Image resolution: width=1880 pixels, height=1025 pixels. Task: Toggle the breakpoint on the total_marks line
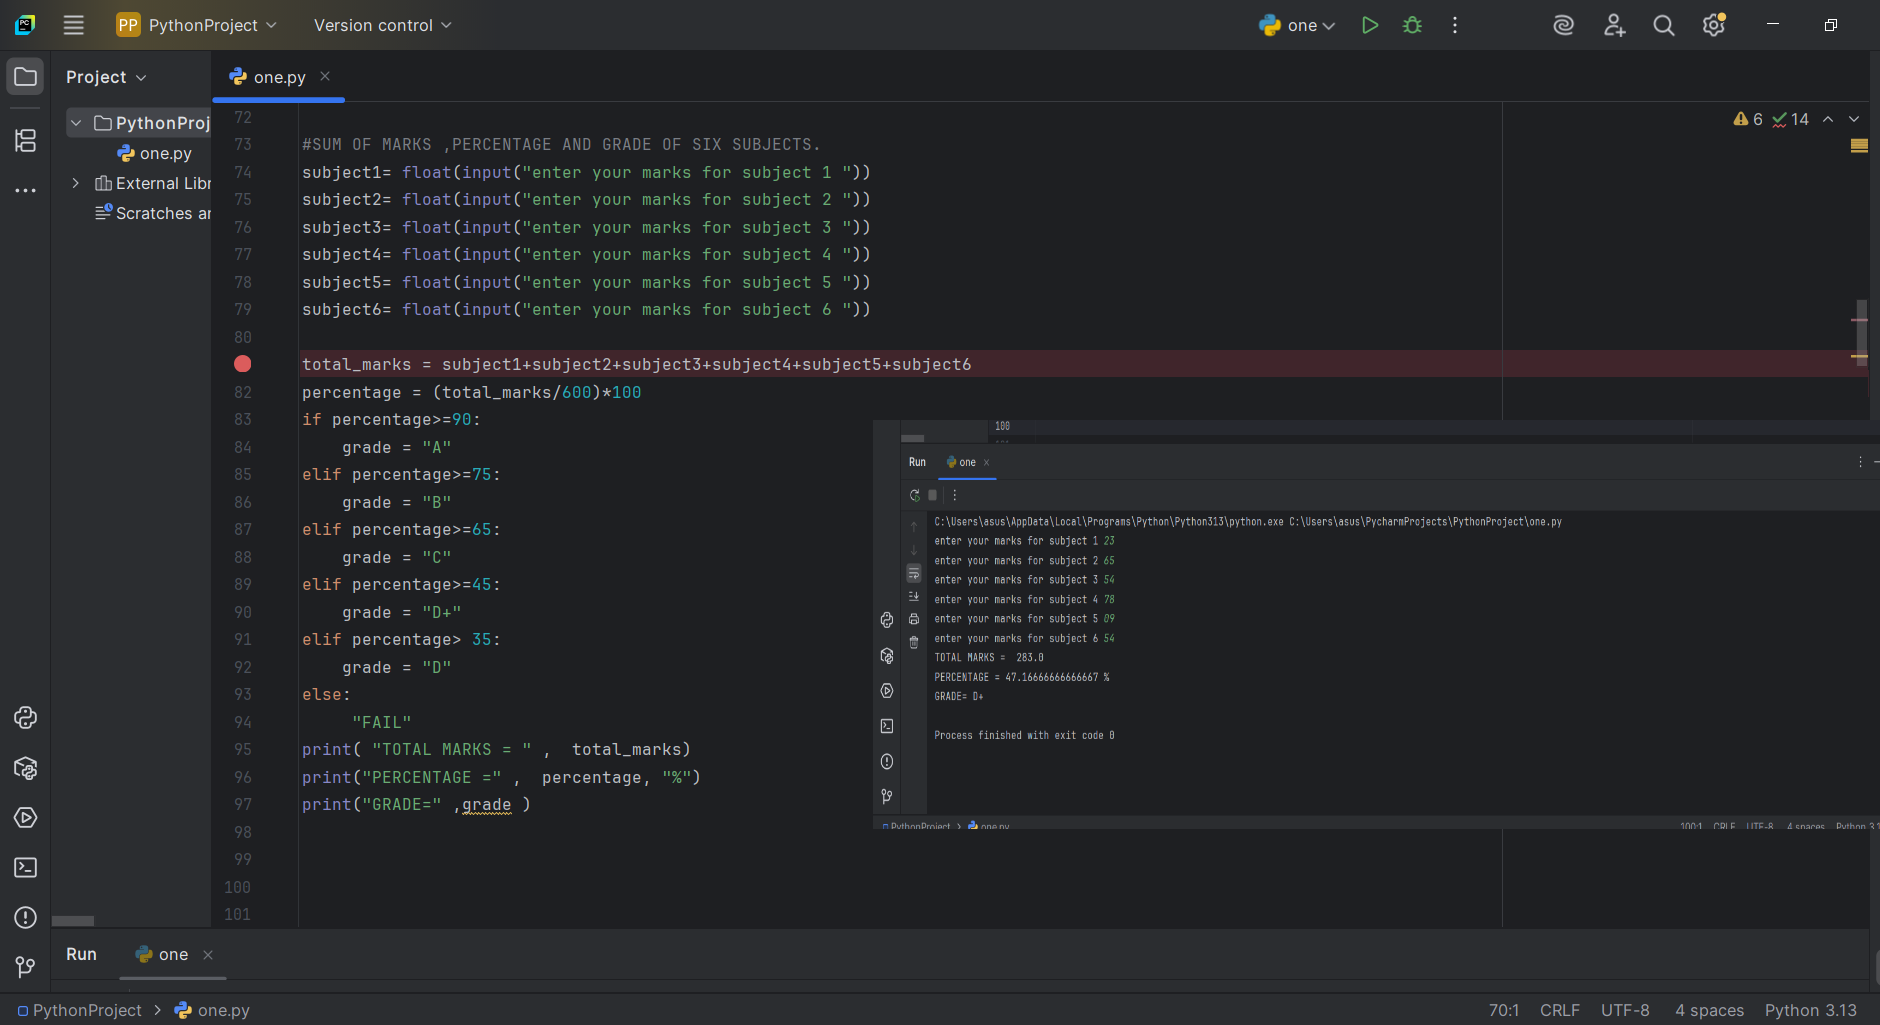[x=242, y=364]
